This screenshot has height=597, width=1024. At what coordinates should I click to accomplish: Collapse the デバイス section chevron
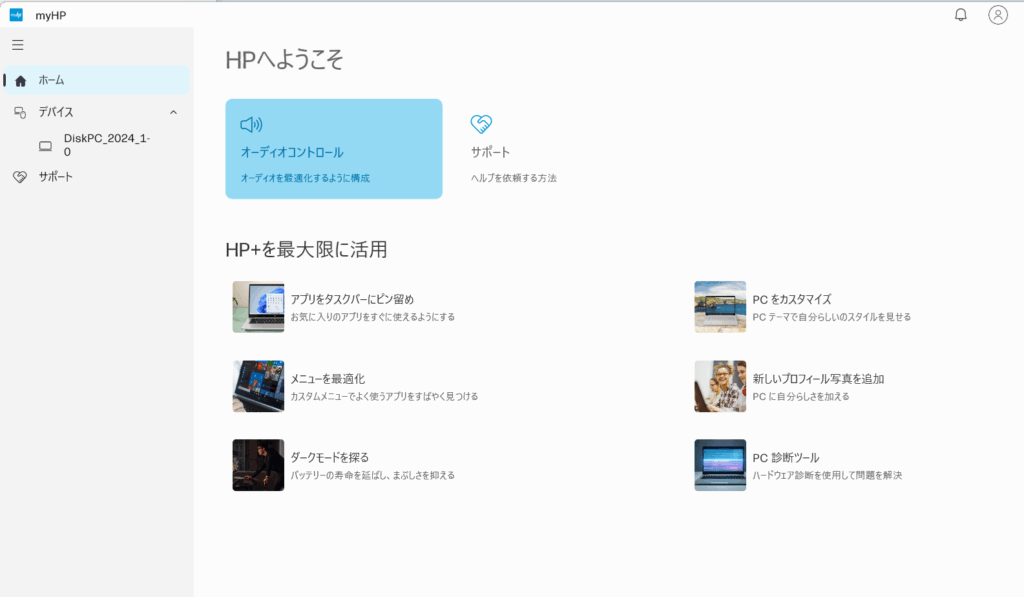point(173,112)
